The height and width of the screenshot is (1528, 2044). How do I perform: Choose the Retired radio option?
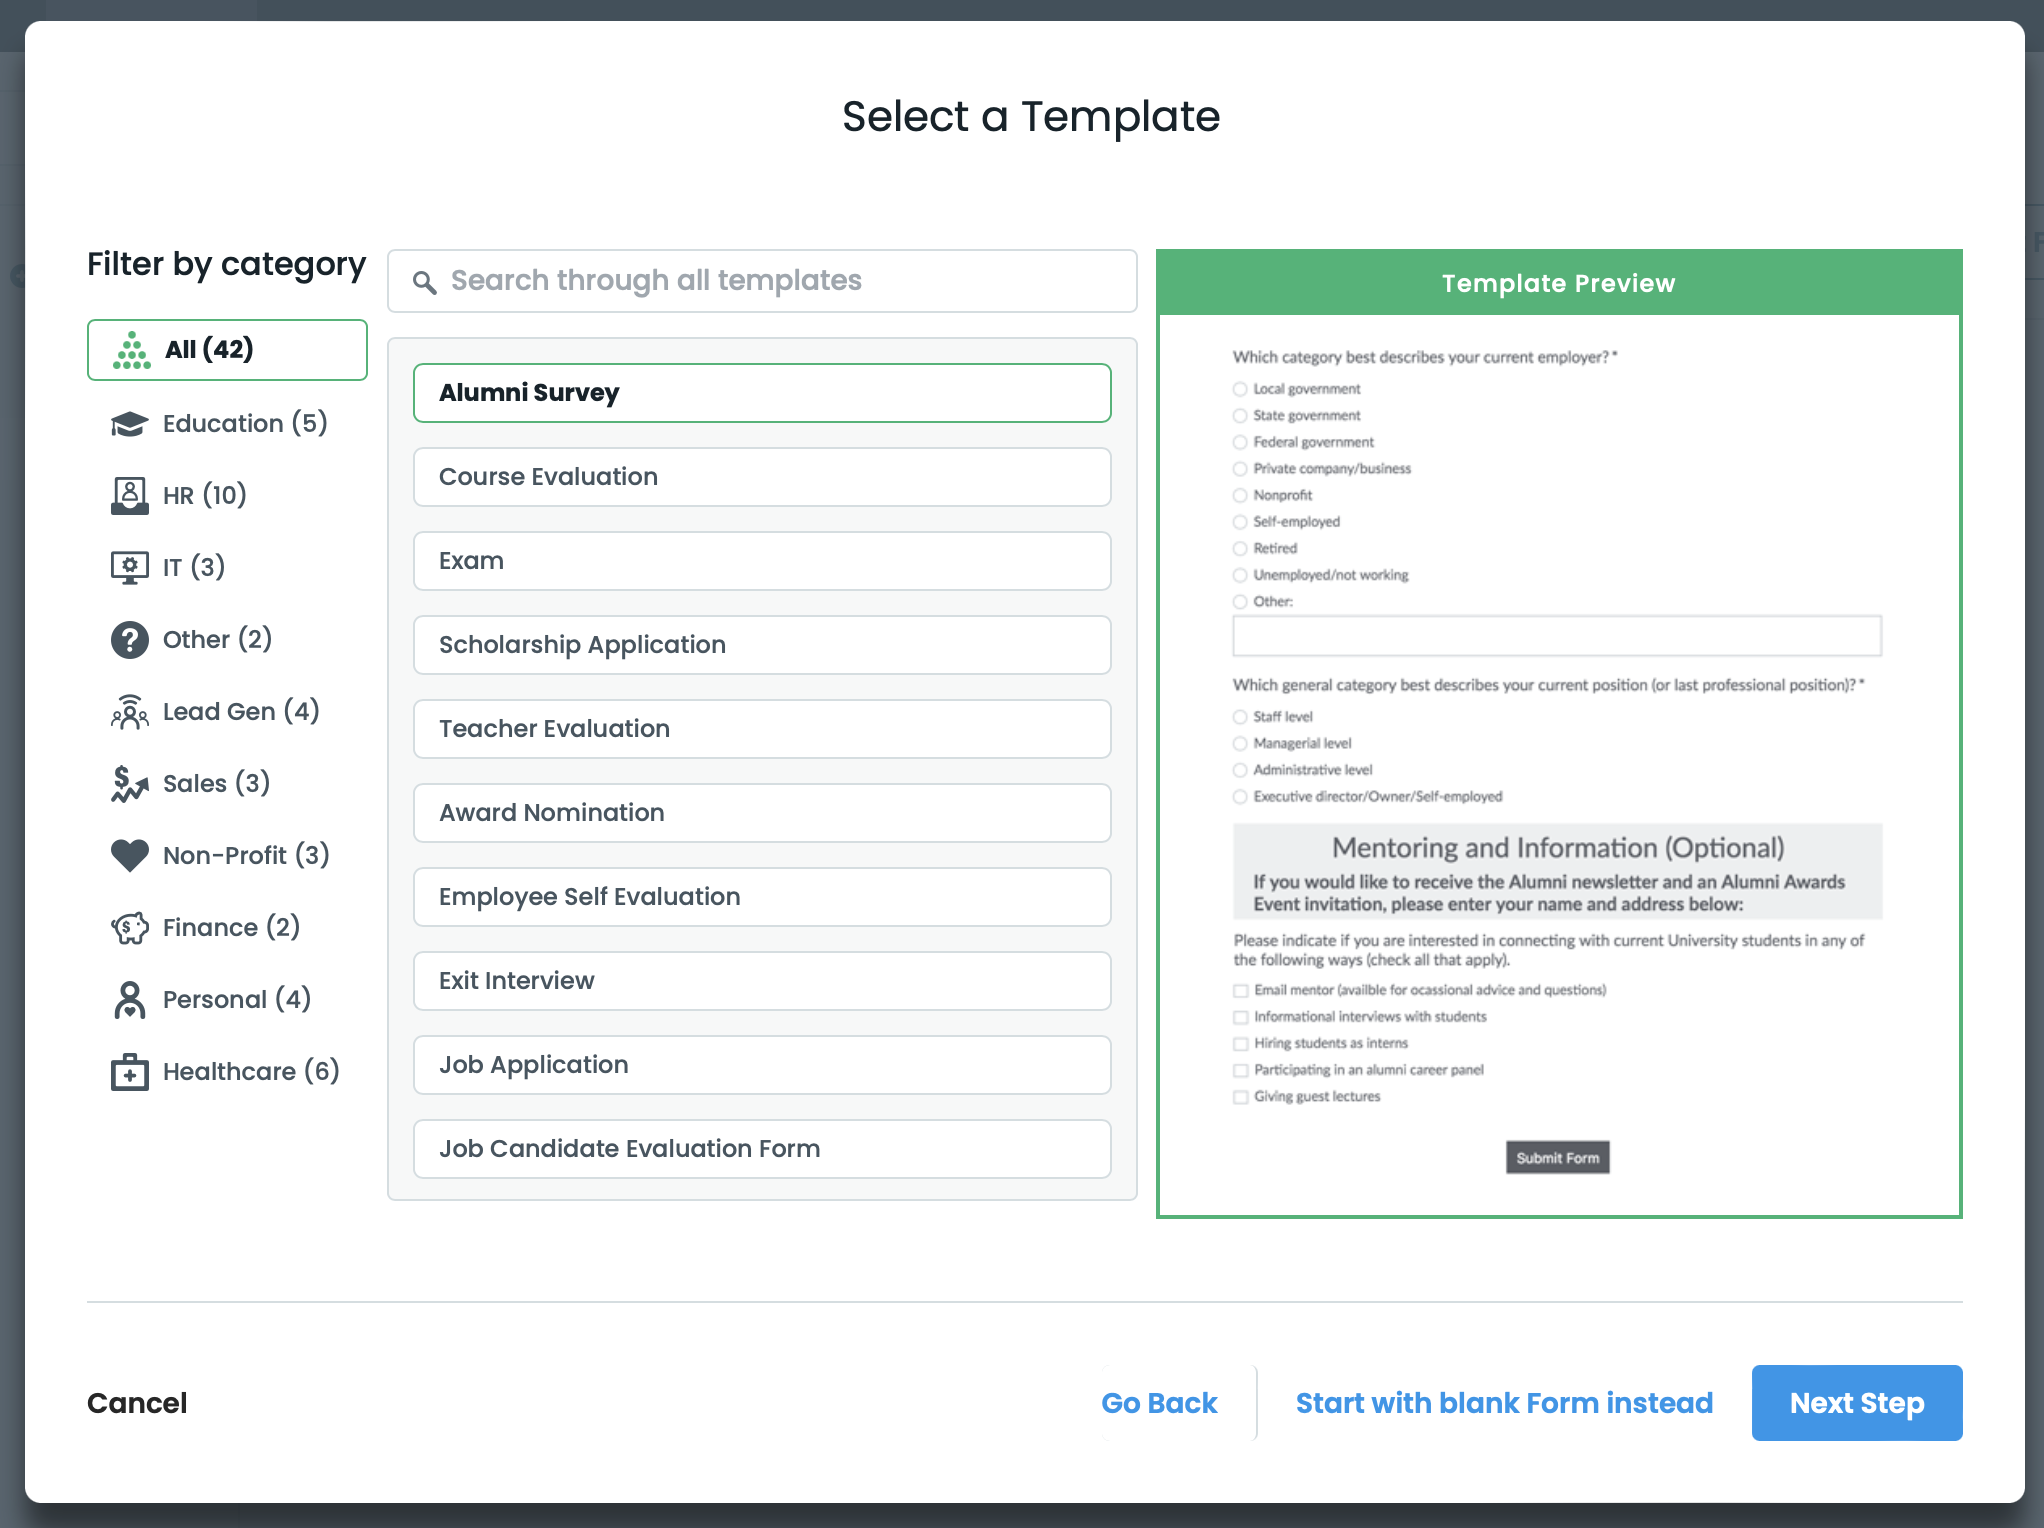click(1240, 549)
